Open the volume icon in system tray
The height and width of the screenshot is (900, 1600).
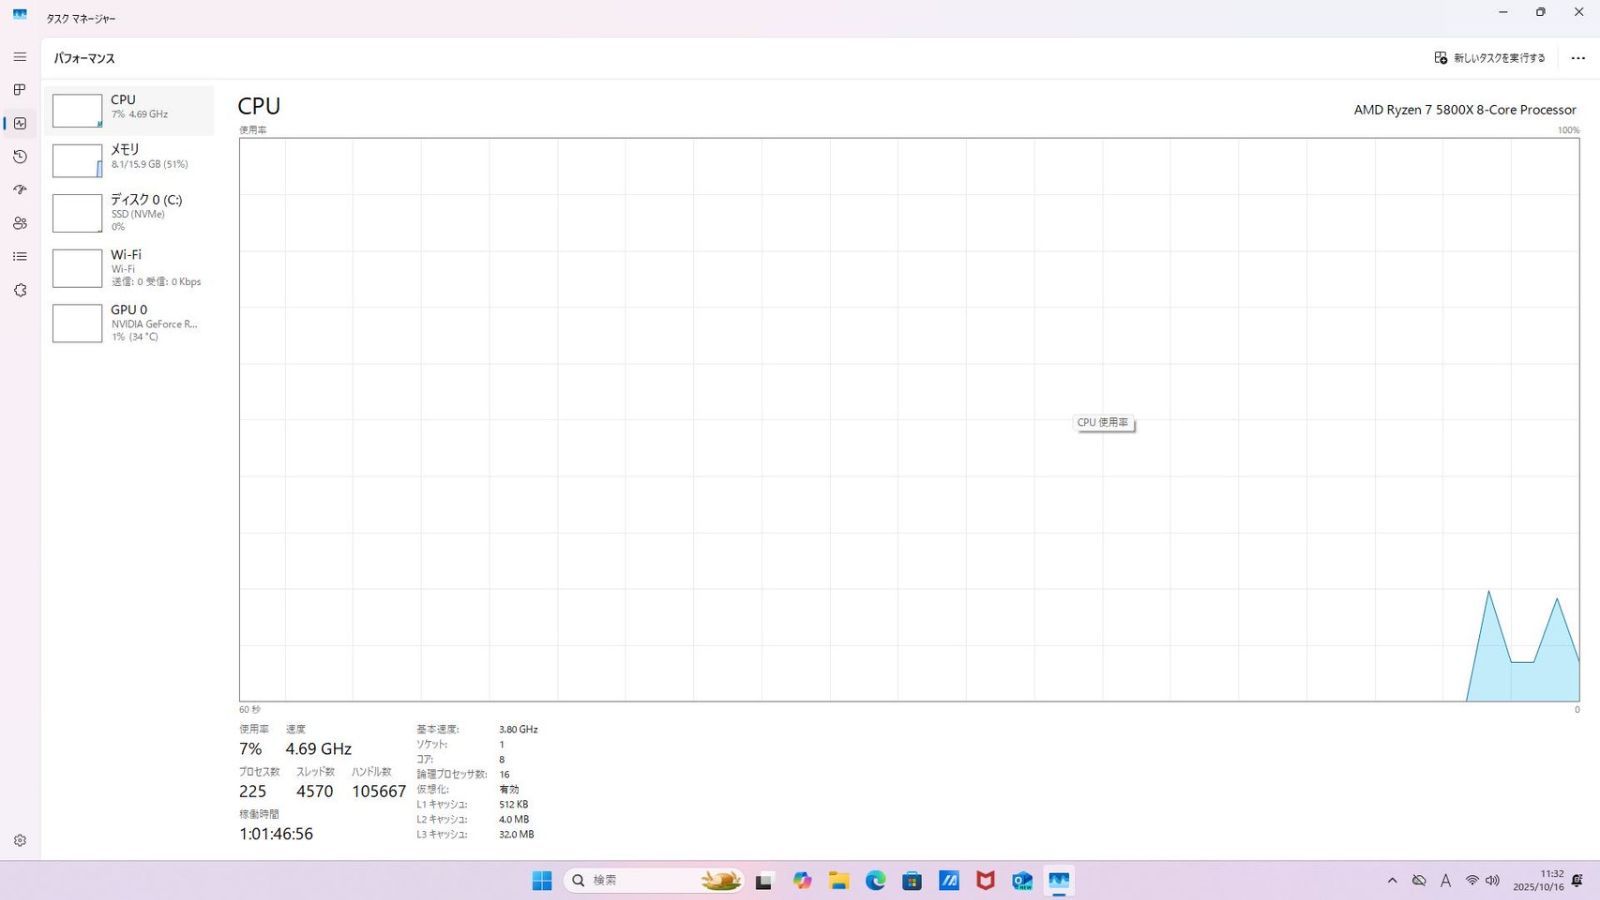click(x=1493, y=881)
